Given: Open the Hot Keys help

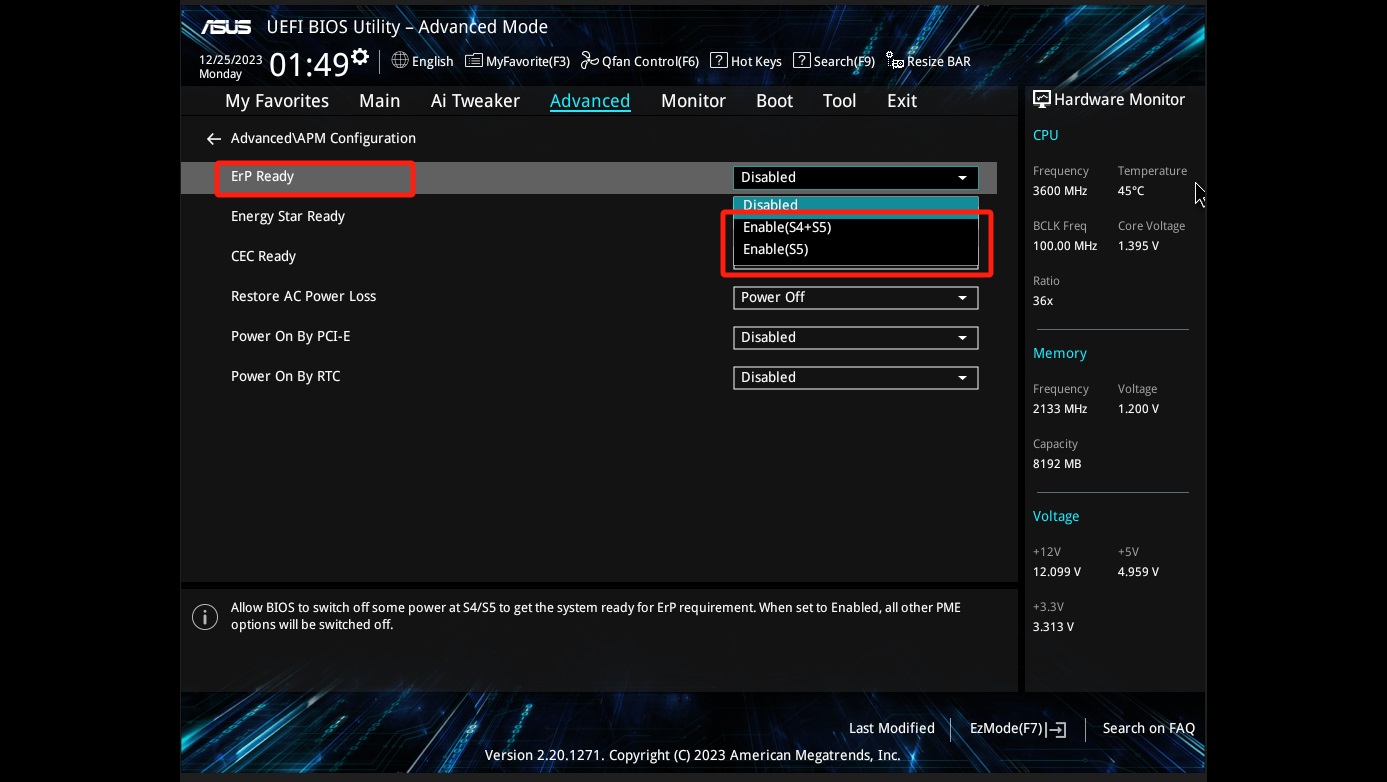Looking at the screenshot, I should pos(746,61).
